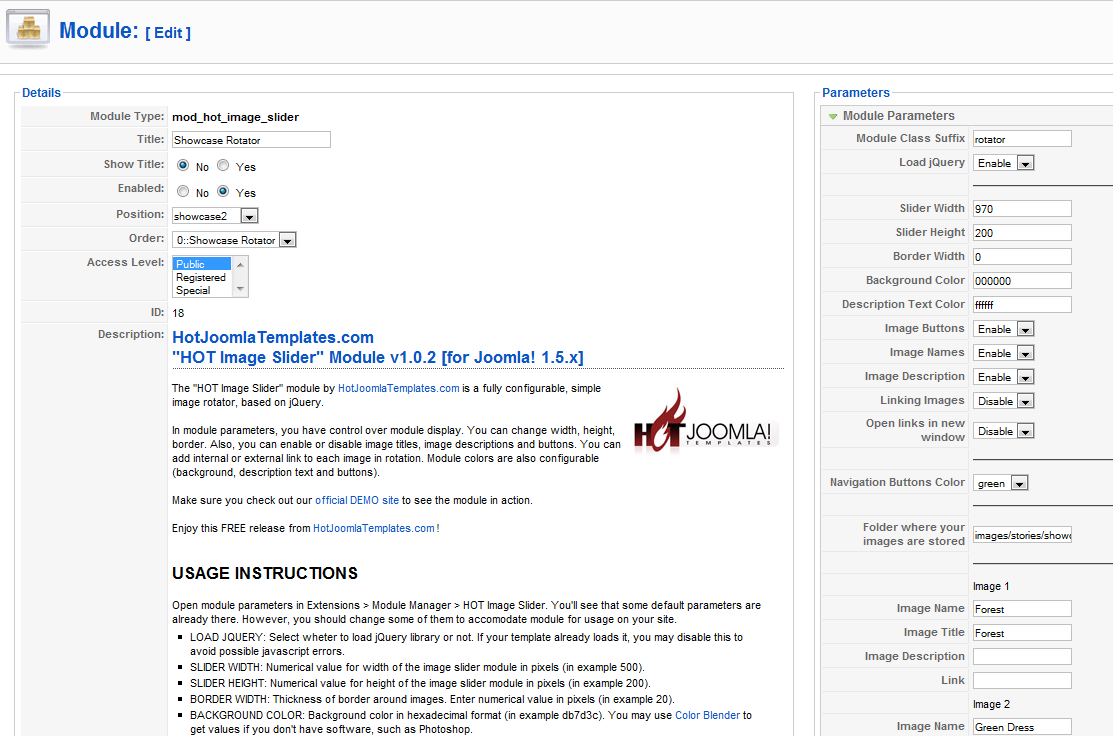Select Yes for Enabled
Image resolution: width=1113 pixels, height=736 pixels.
pyautogui.click(x=223, y=191)
